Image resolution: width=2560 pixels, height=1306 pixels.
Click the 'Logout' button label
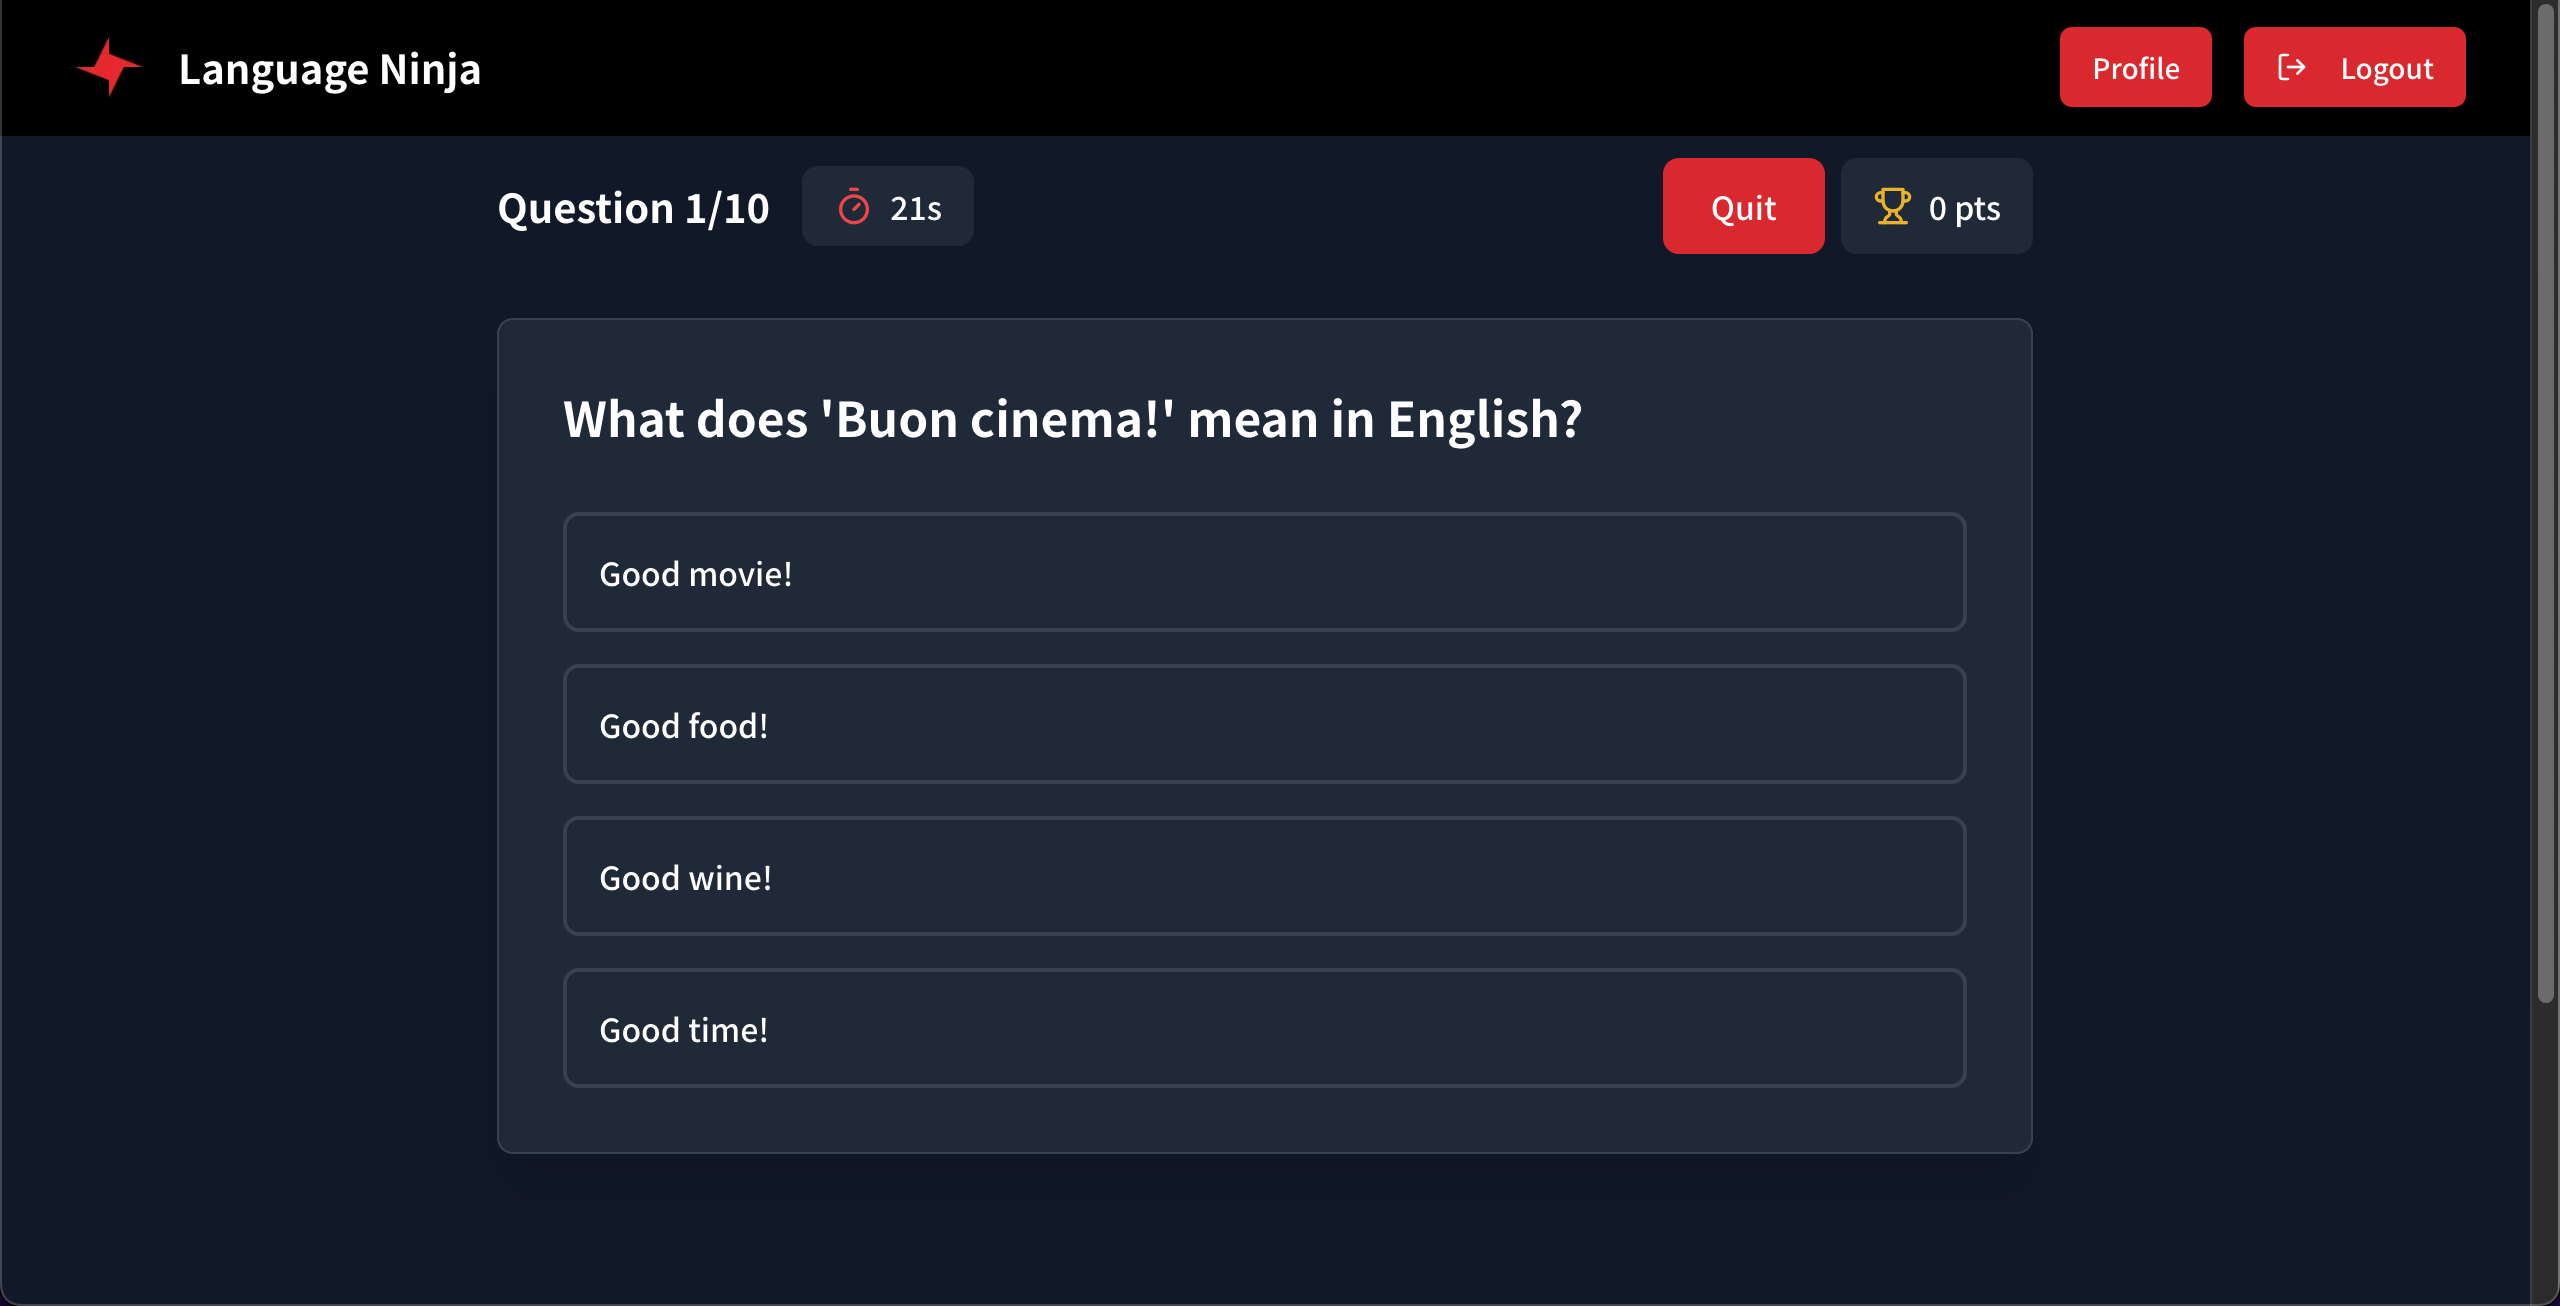click(2386, 67)
